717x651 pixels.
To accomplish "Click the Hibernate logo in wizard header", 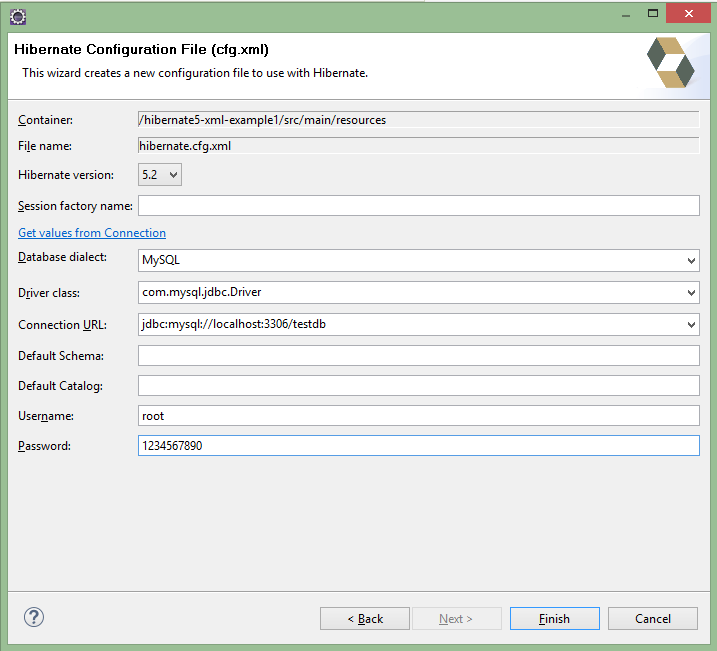I will tap(670, 63).
